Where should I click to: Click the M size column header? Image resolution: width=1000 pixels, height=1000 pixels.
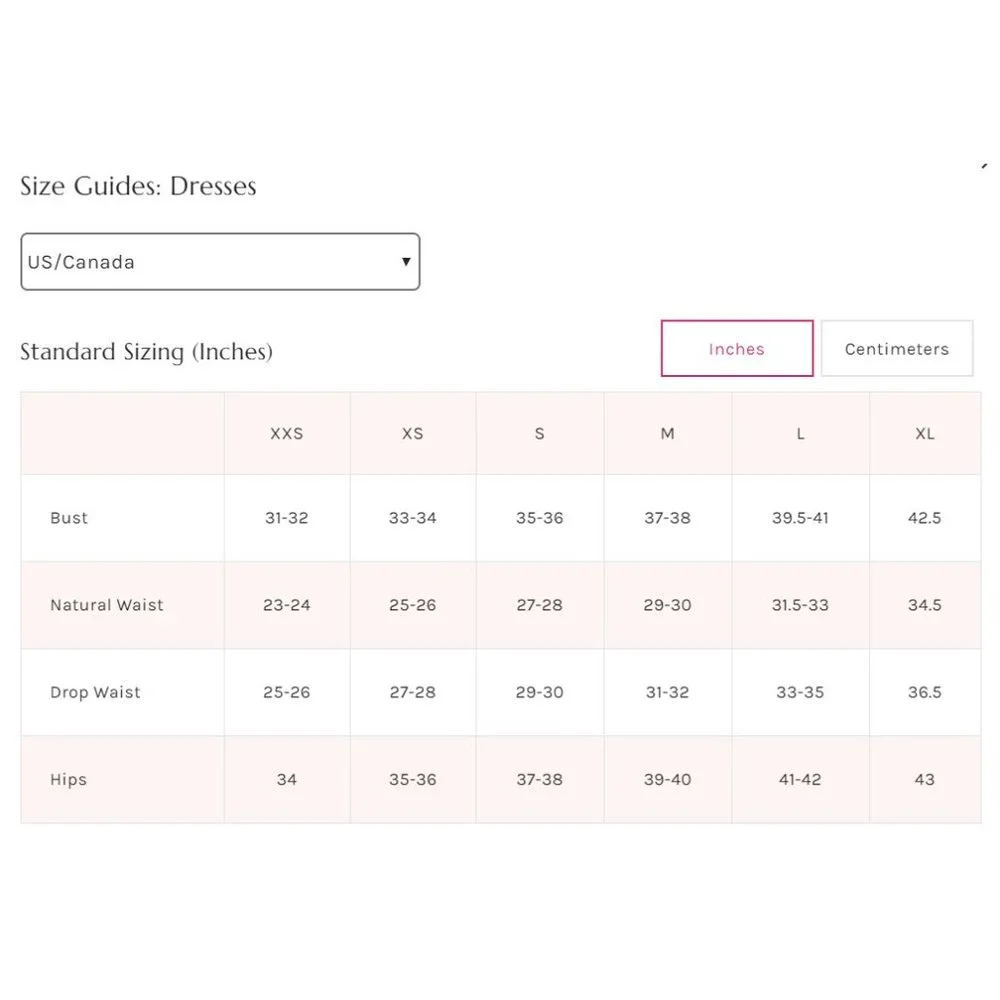667,433
